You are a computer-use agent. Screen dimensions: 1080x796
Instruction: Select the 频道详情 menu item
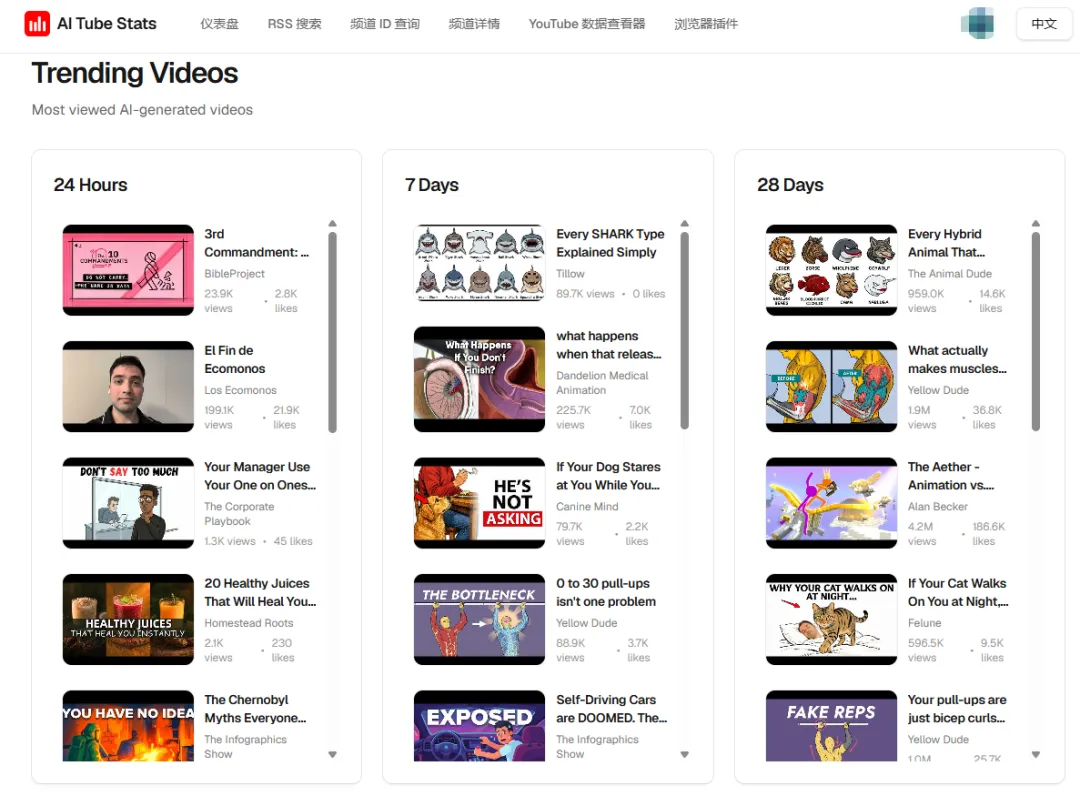[474, 24]
